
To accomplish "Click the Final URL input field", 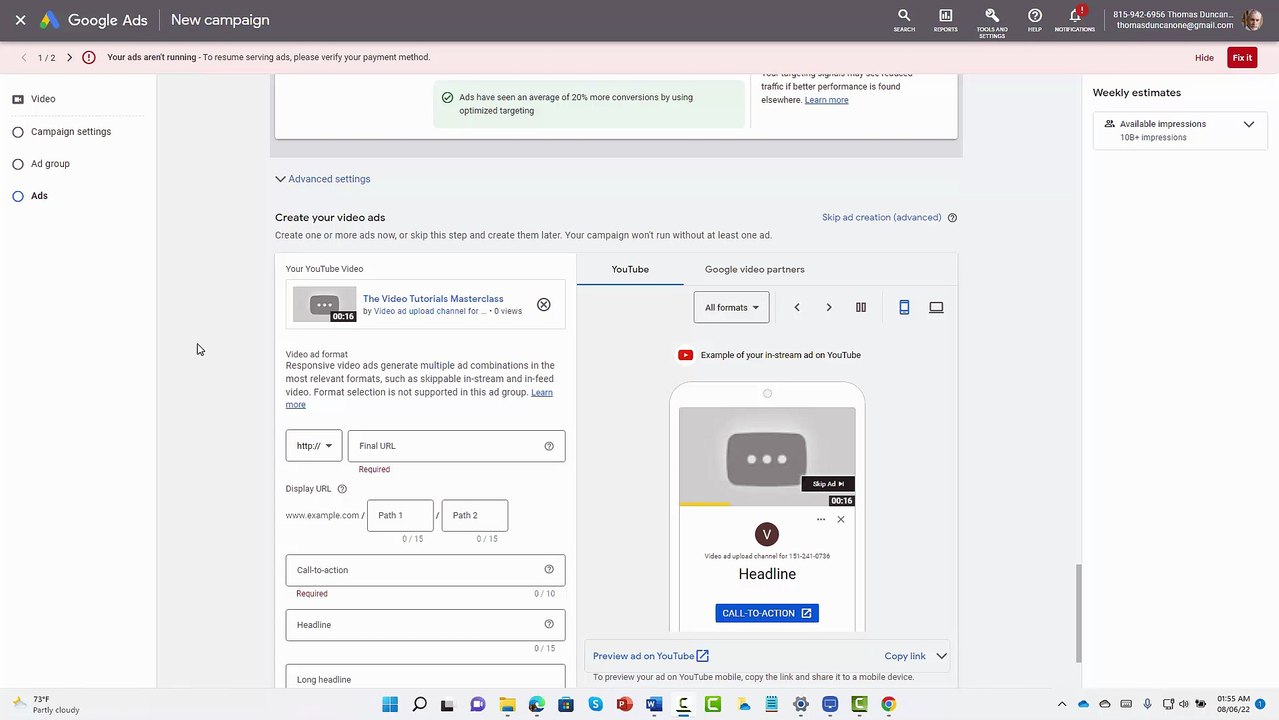I will coord(456,446).
